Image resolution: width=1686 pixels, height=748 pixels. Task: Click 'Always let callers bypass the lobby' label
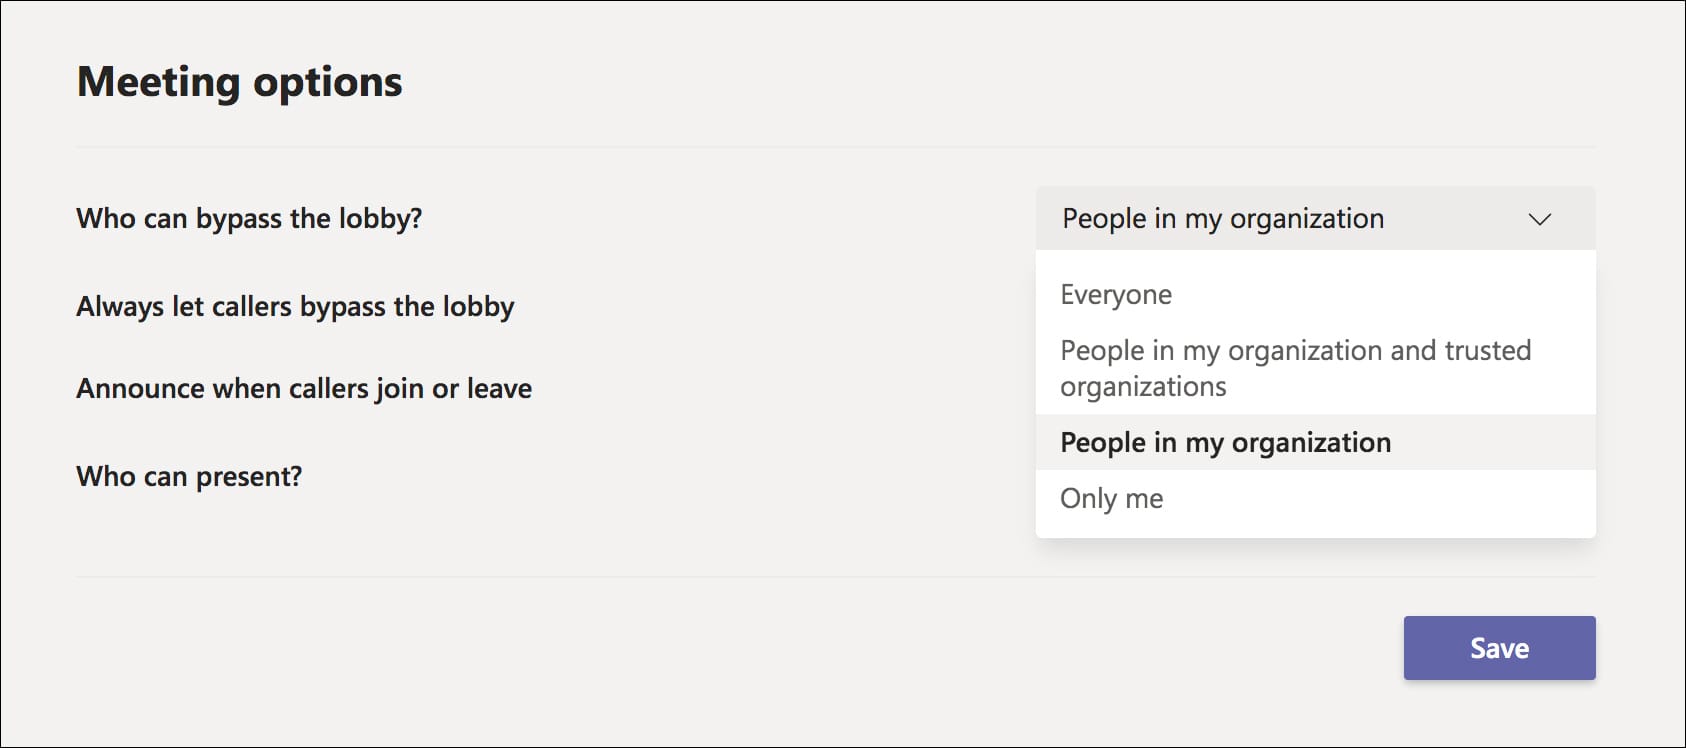(x=295, y=306)
